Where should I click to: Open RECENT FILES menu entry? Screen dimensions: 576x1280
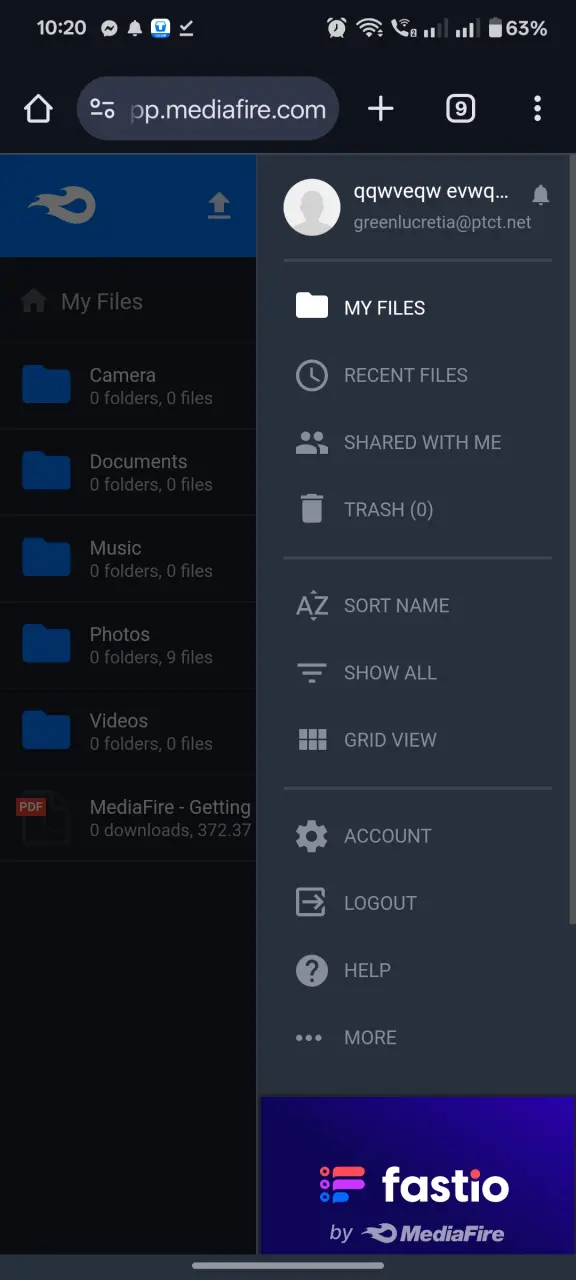[x=417, y=375]
